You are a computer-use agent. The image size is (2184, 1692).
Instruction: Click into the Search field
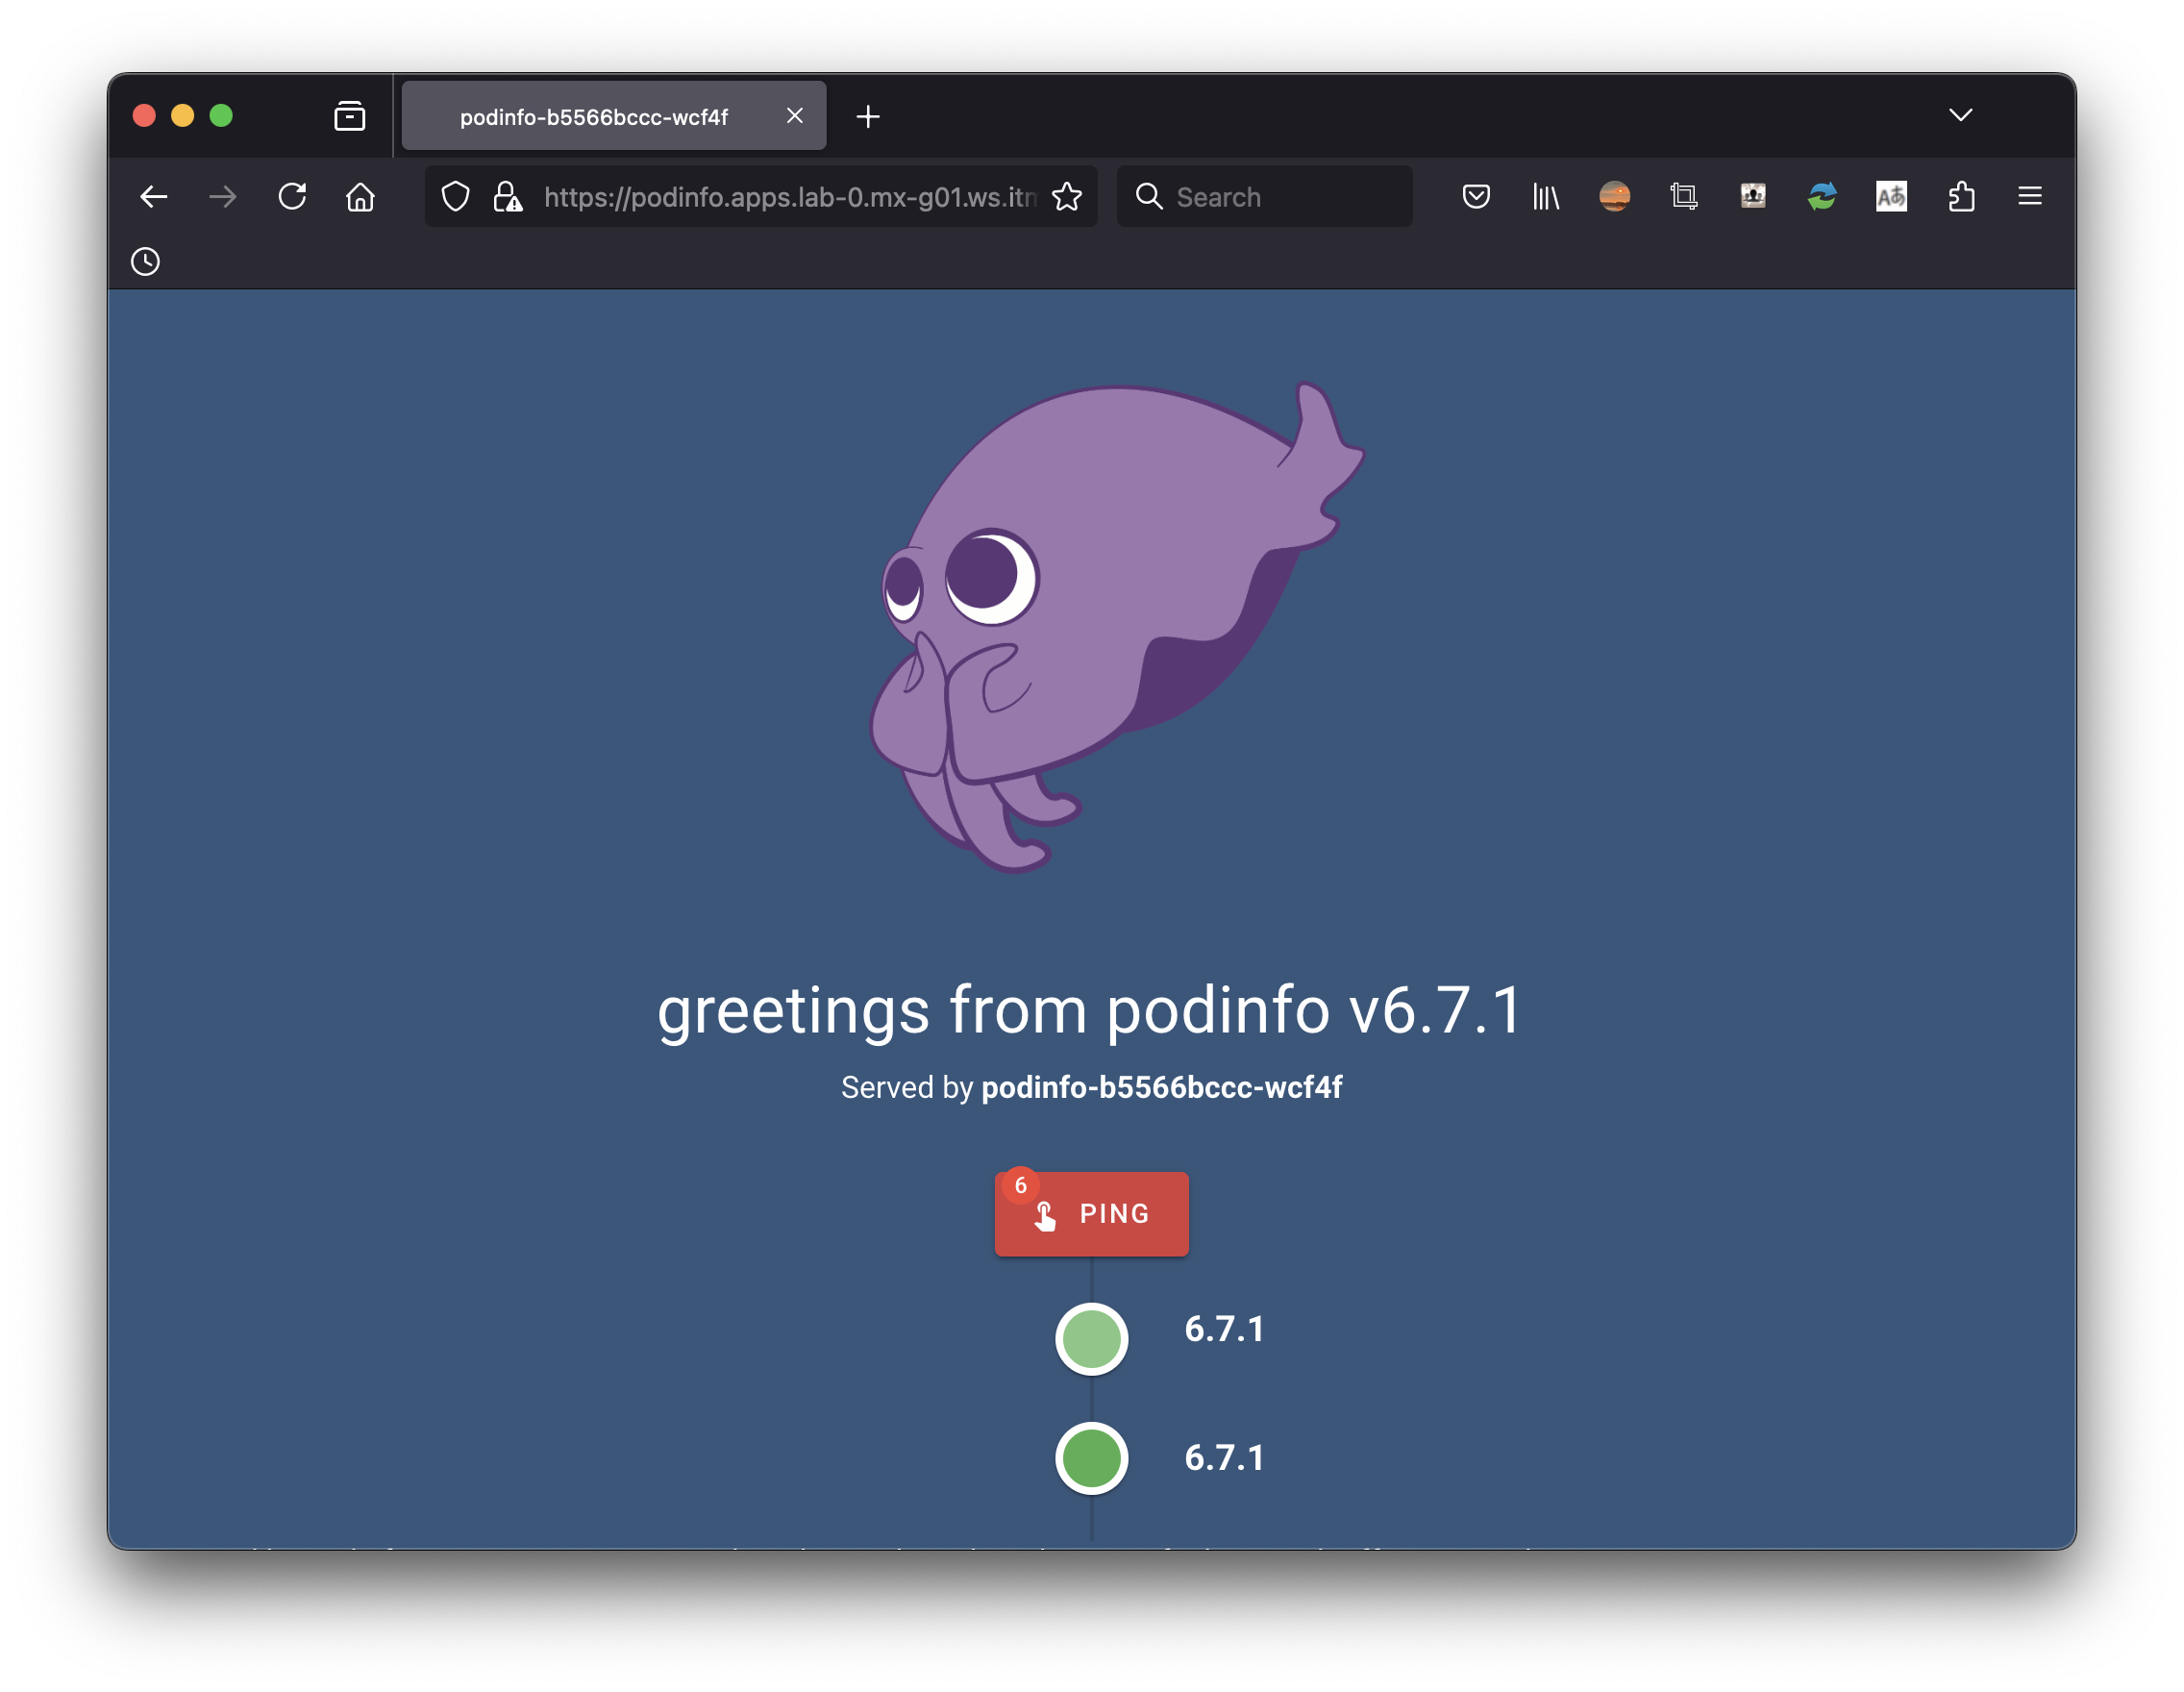point(1265,197)
